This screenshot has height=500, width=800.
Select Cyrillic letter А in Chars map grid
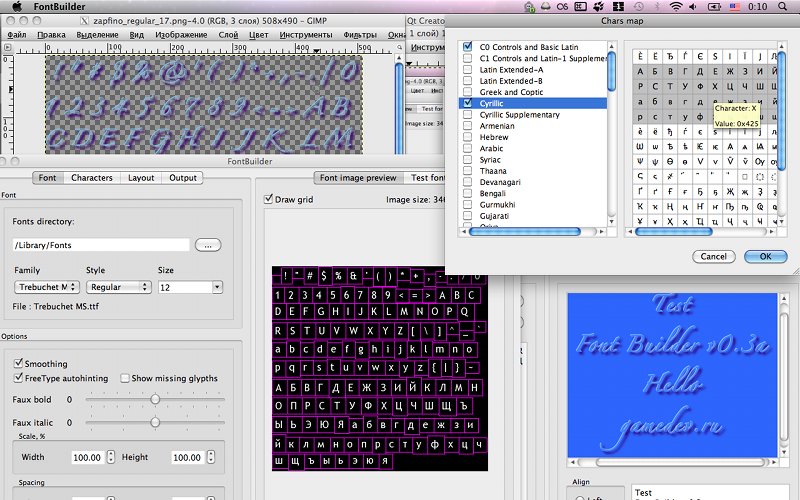640,71
